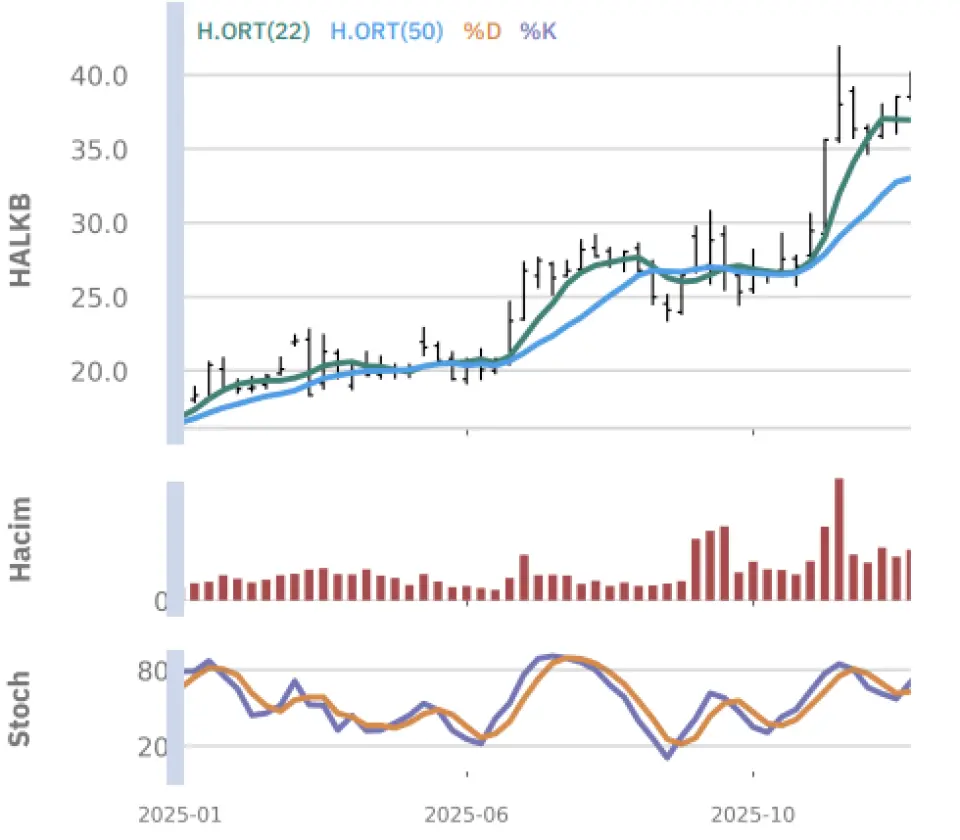Click the Stoch panel title
The width and height of the screenshot is (960, 840).
coord(20,709)
